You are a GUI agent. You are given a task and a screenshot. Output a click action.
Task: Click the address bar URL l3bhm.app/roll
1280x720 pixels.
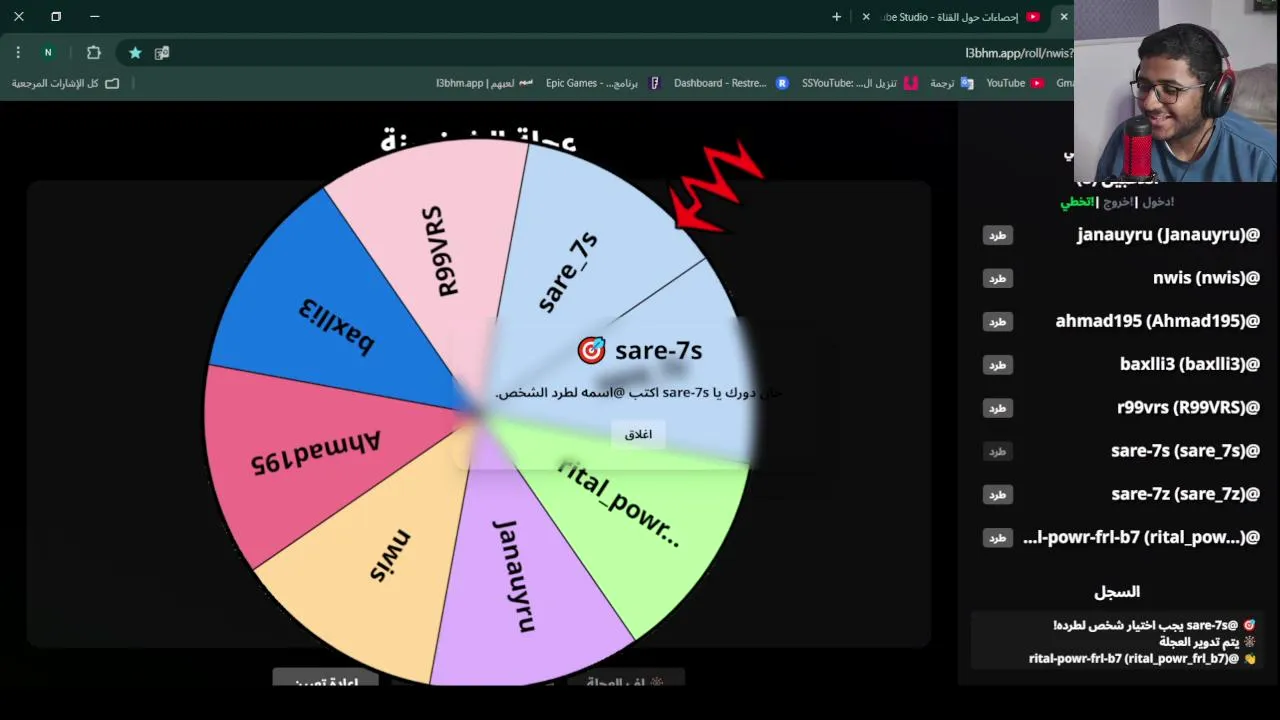(x=1018, y=53)
